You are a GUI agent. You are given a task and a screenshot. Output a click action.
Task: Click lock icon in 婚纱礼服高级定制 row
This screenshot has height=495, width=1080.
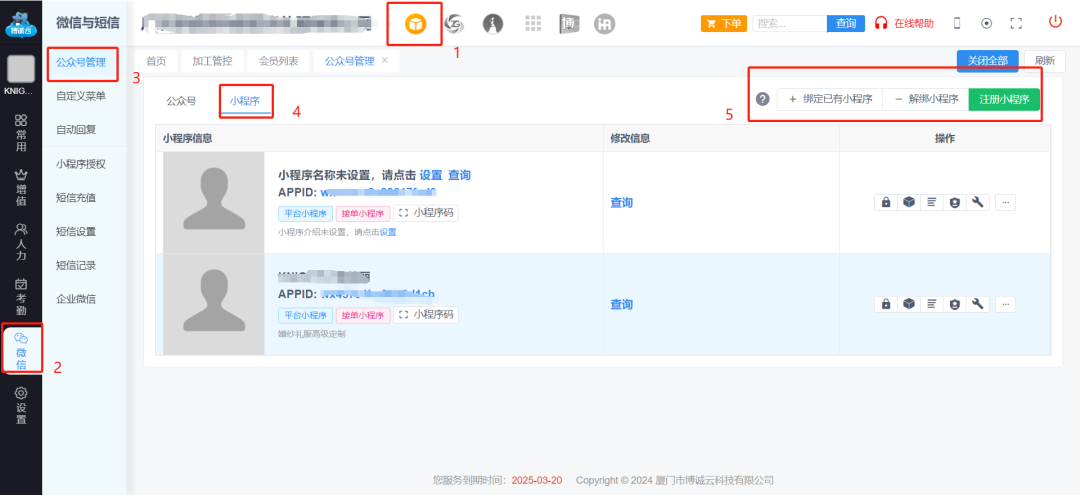(886, 304)
